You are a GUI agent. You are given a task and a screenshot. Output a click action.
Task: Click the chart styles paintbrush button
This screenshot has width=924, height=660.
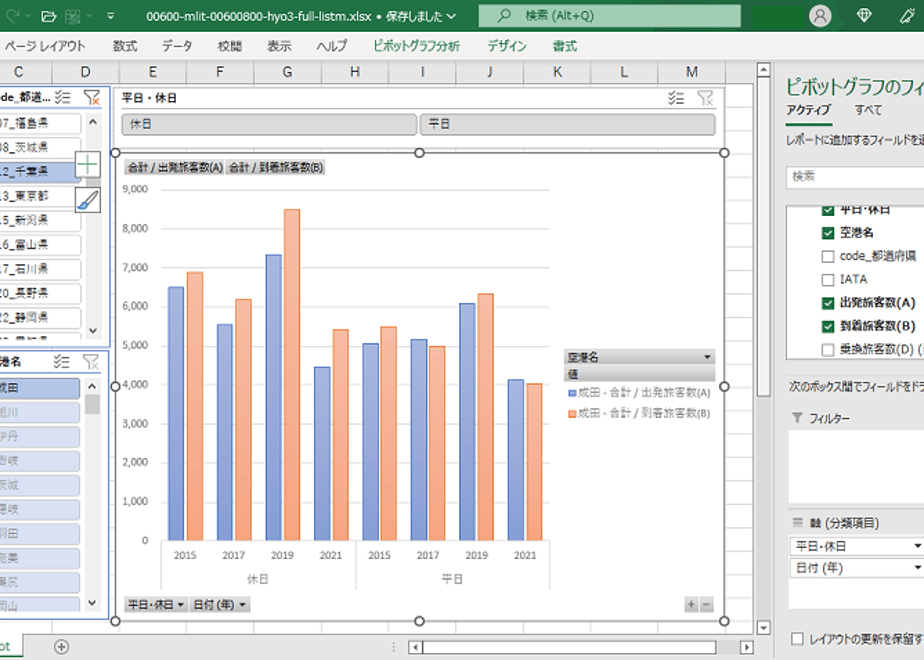pyautogui.click(x=88, y=200)
